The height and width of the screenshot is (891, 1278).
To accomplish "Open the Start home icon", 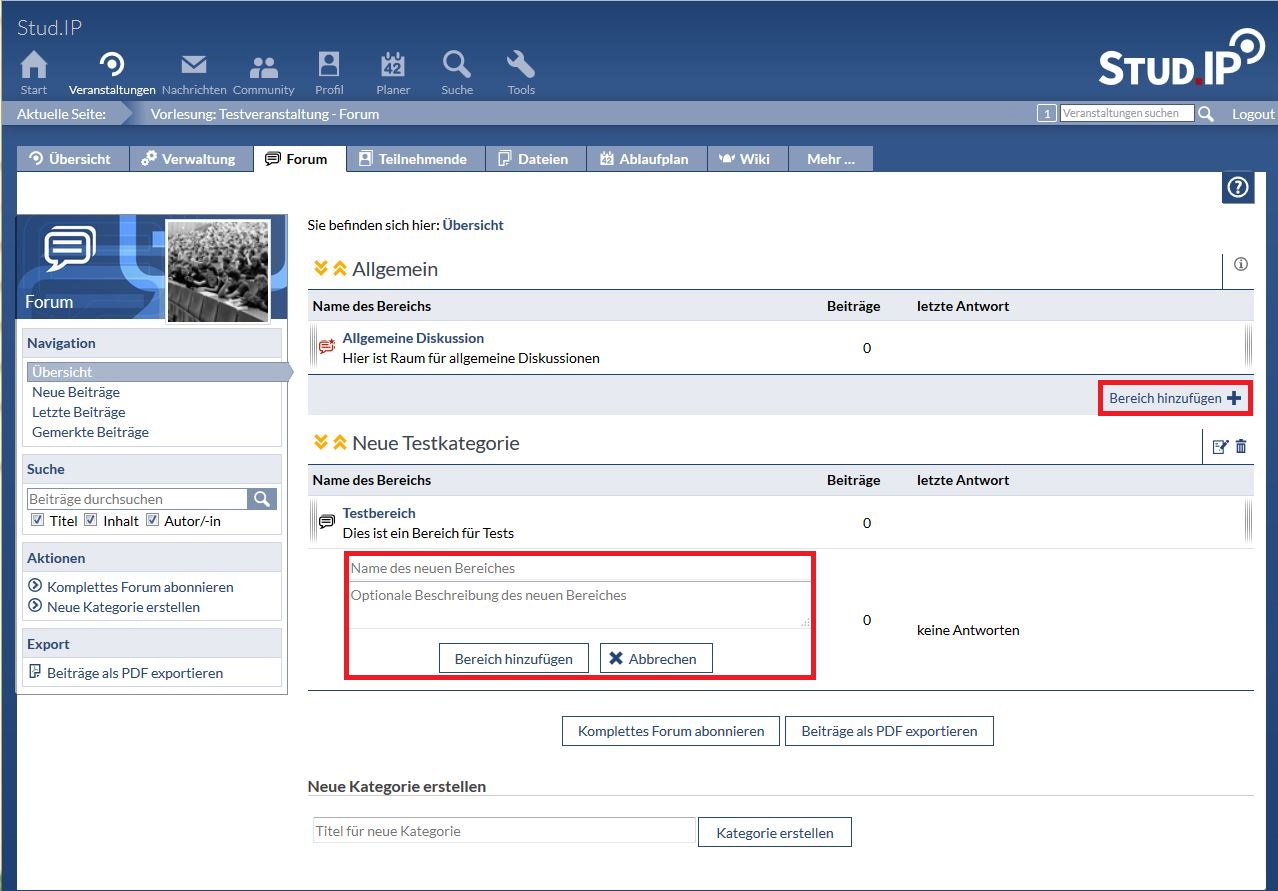I will 34,66.
